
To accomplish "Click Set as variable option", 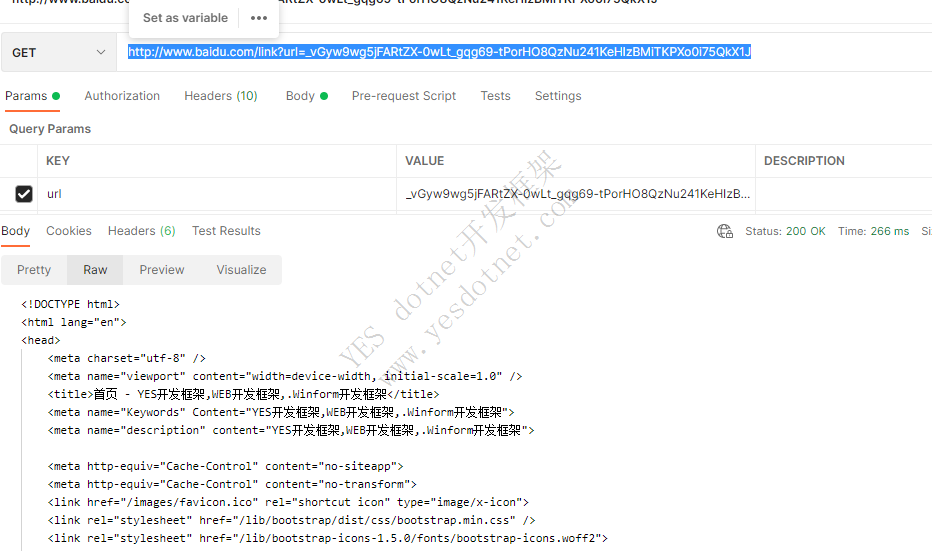I will (x=185, y=18).
